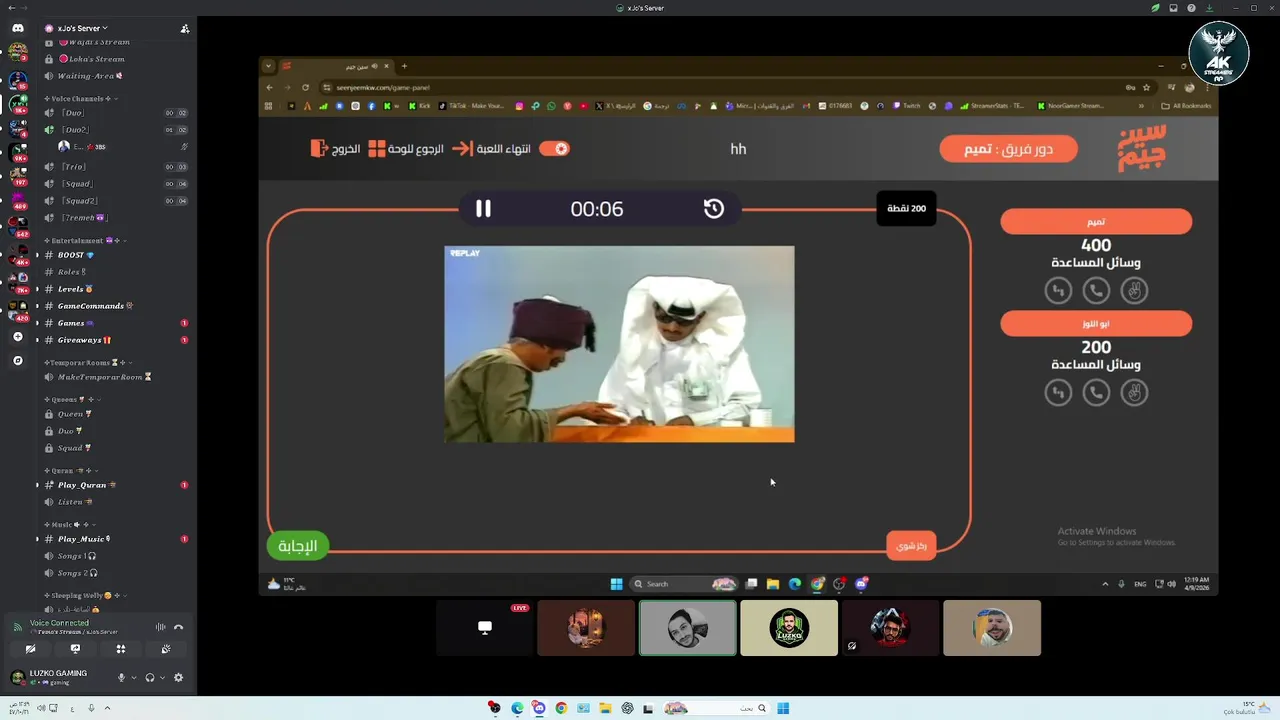Click the add a server plus icon
The image size is (1280, 720).
point(18,337)
